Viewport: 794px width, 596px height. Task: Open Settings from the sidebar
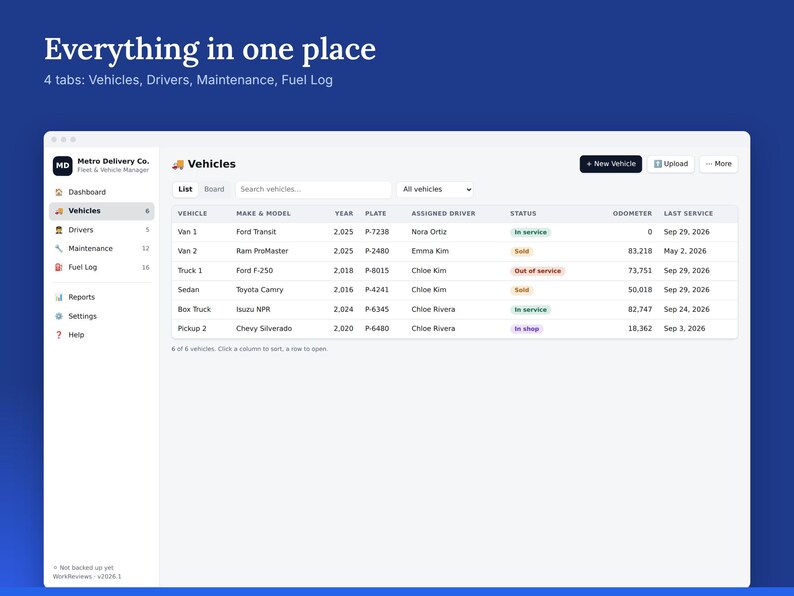click(x=102, y=316)
